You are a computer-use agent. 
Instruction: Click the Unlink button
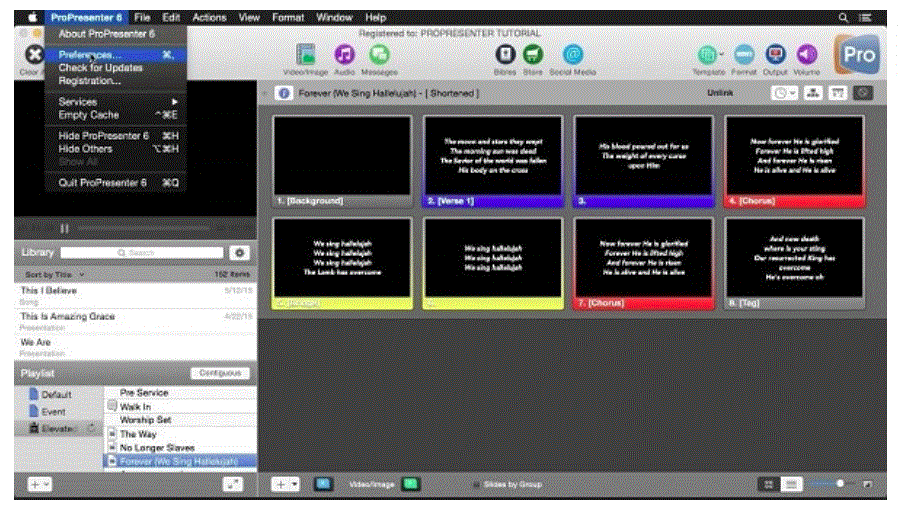click(719, 93)
